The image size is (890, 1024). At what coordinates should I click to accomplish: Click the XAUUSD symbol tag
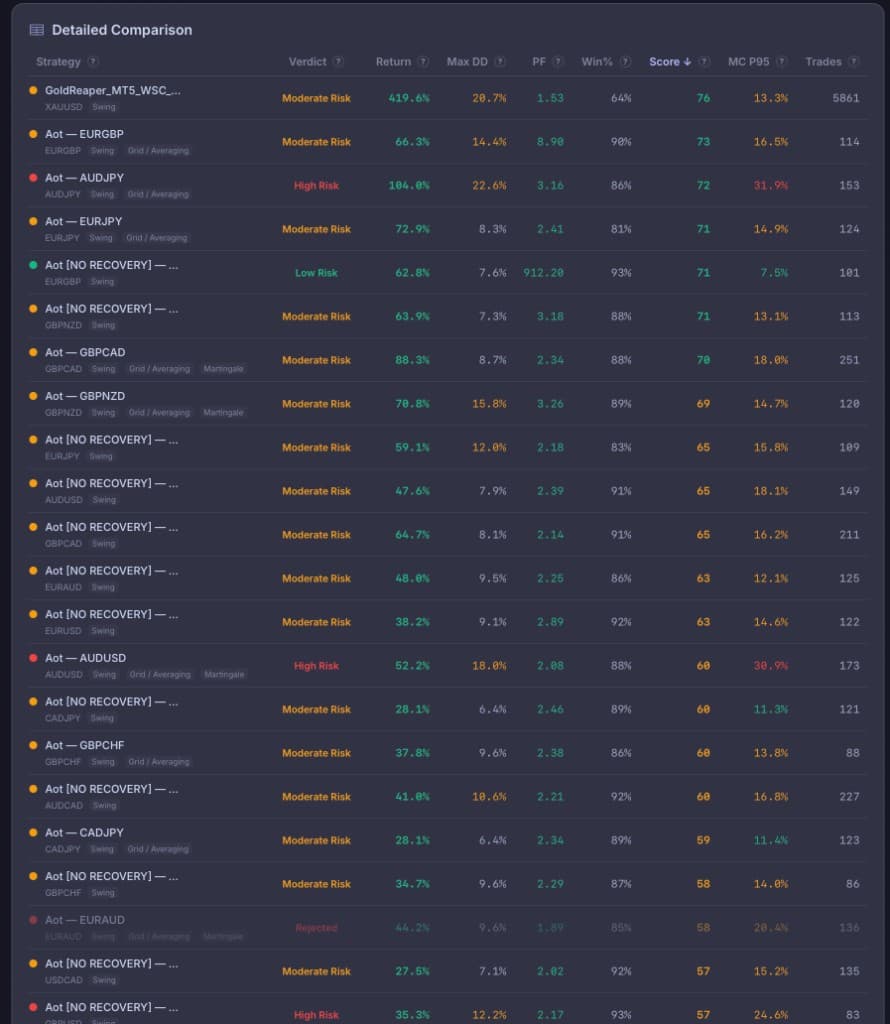point(63,107)
